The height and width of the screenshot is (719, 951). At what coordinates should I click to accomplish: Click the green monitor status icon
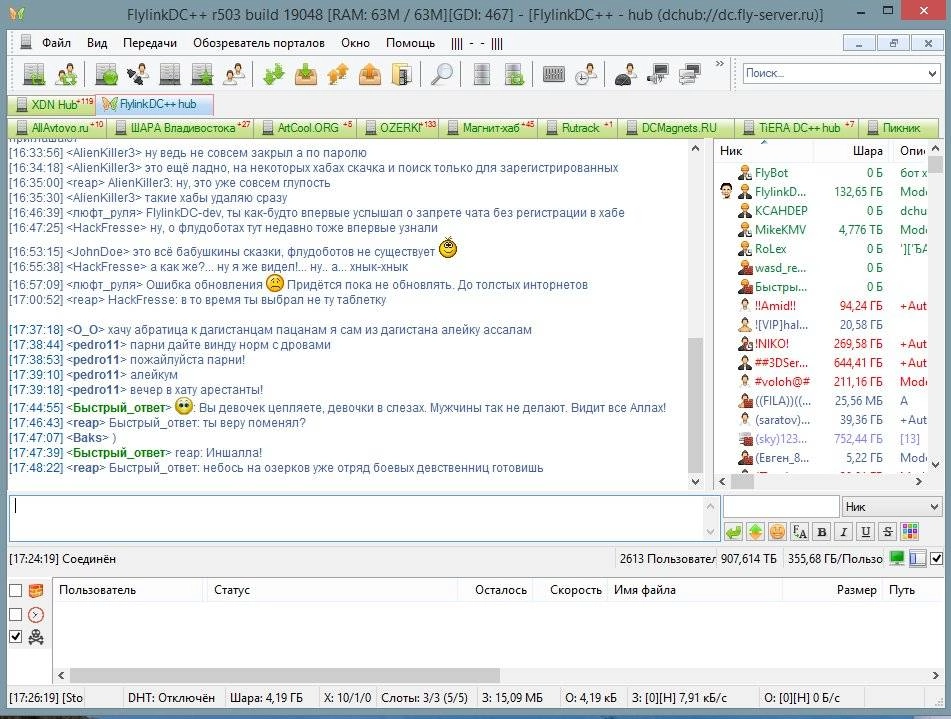[897, 558]
